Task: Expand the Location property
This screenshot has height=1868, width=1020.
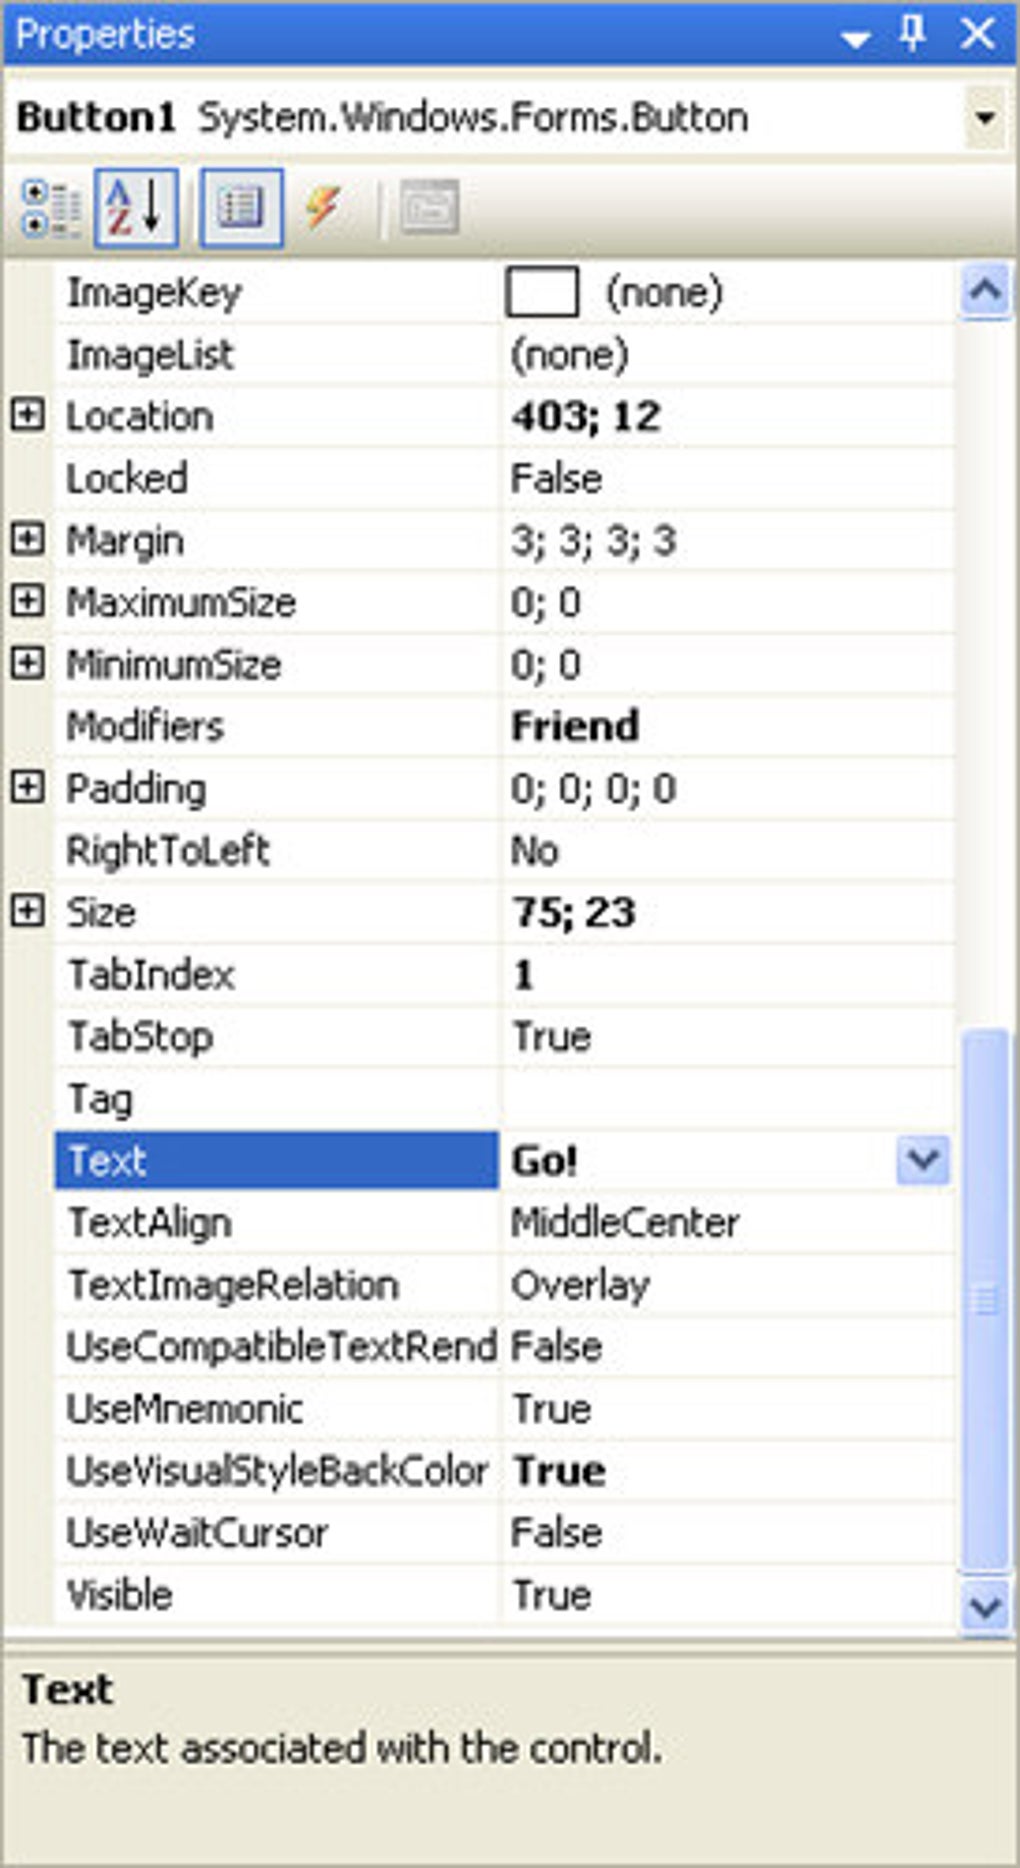Action: [x=28, y=415]
